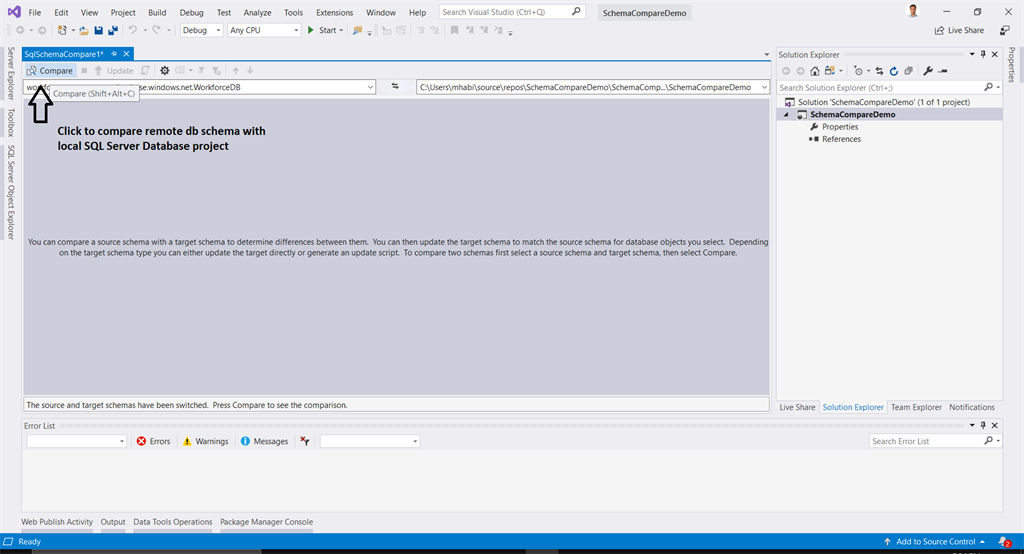Screen dimensions: 1024x554
Task: Click the Stop comparison icon in SqlSchemaCompare toolbar
Action: (x=84, y=71)
